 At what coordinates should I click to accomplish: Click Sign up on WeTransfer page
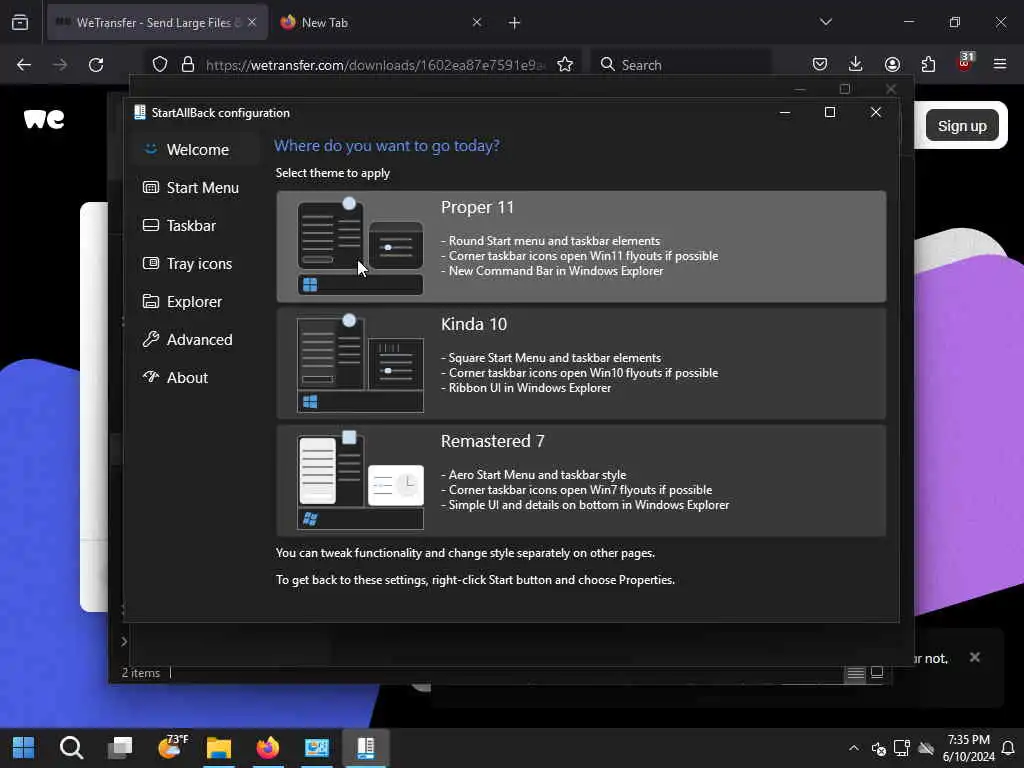[962, 126]
